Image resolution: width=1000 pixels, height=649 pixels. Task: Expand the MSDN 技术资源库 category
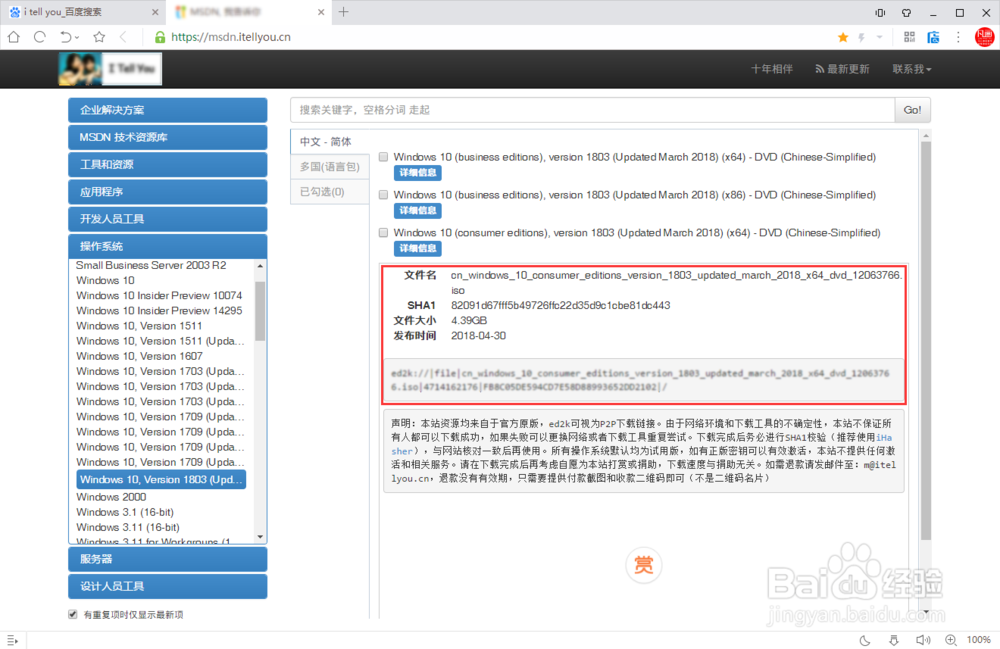point(168,137)
